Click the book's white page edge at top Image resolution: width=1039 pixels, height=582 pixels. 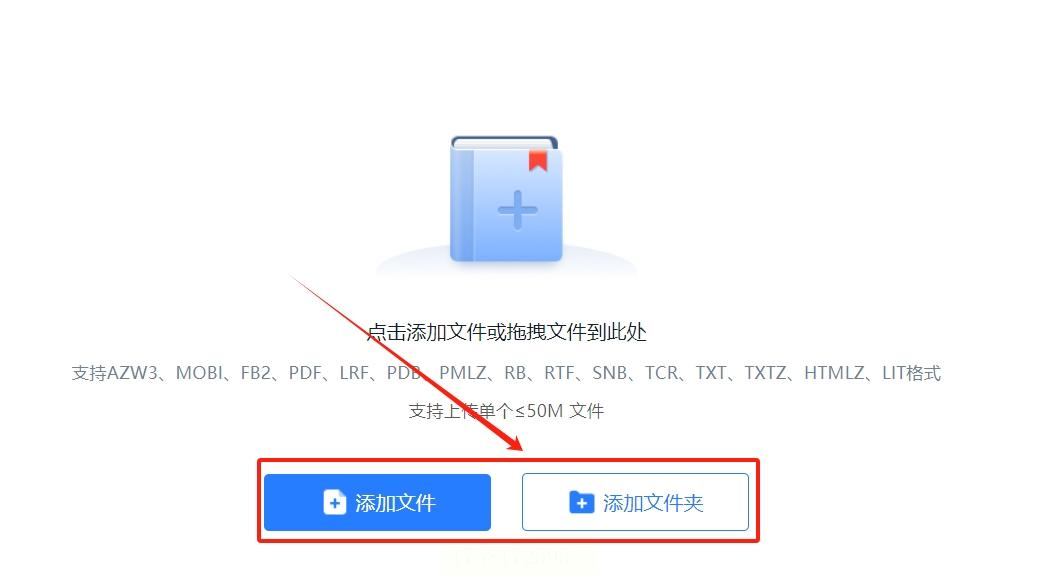coord(505,143)
